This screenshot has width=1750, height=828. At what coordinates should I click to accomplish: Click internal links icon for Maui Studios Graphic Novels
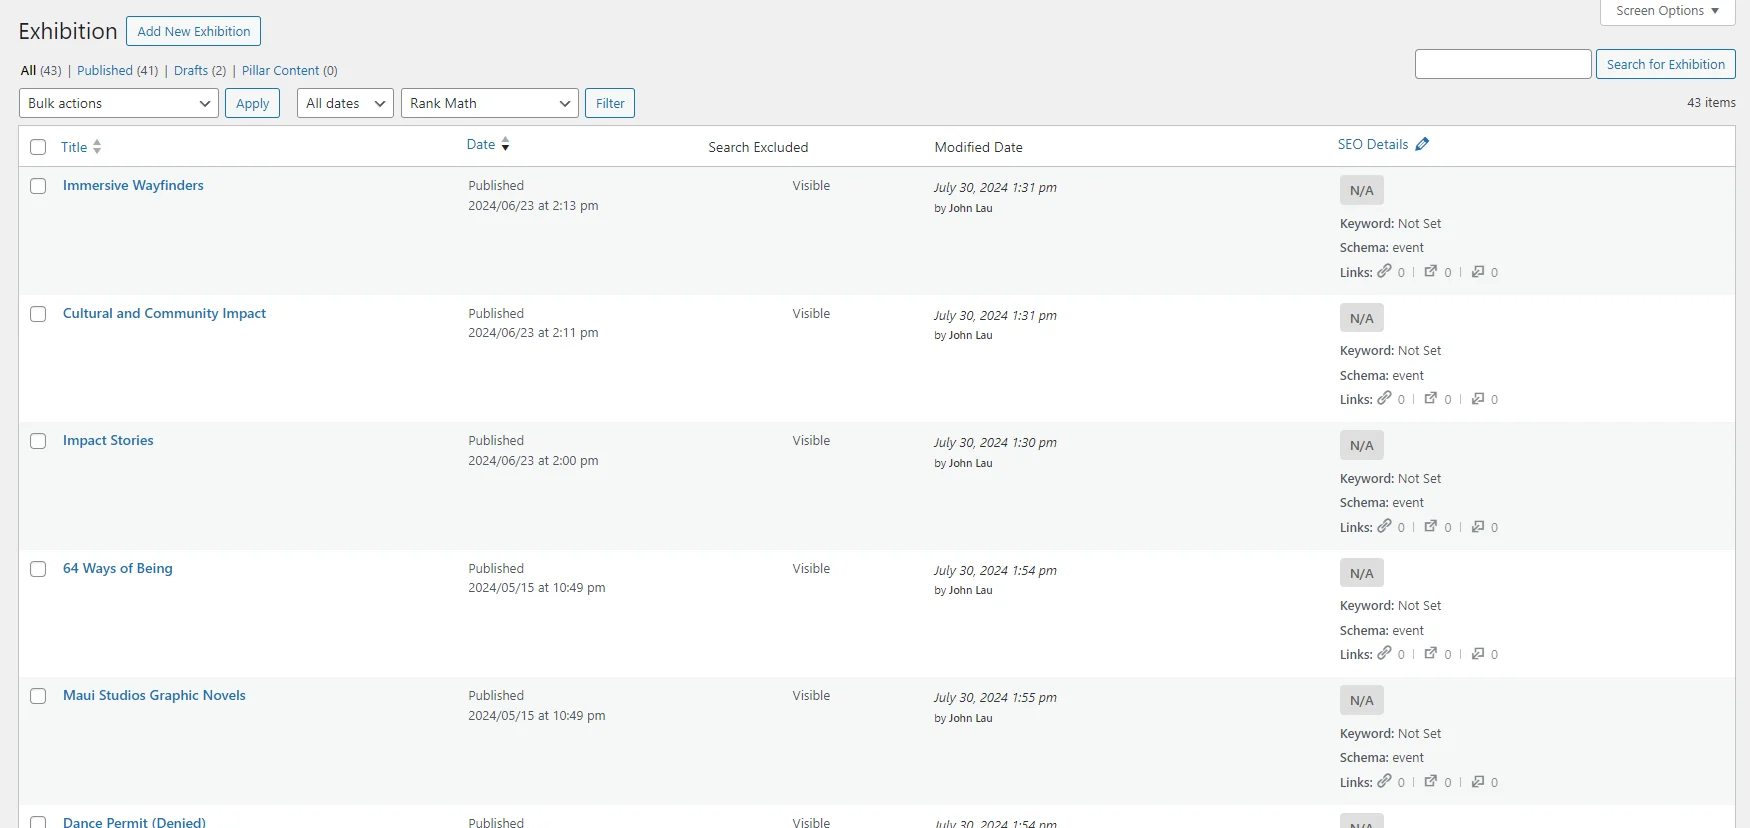point(1384,781)
